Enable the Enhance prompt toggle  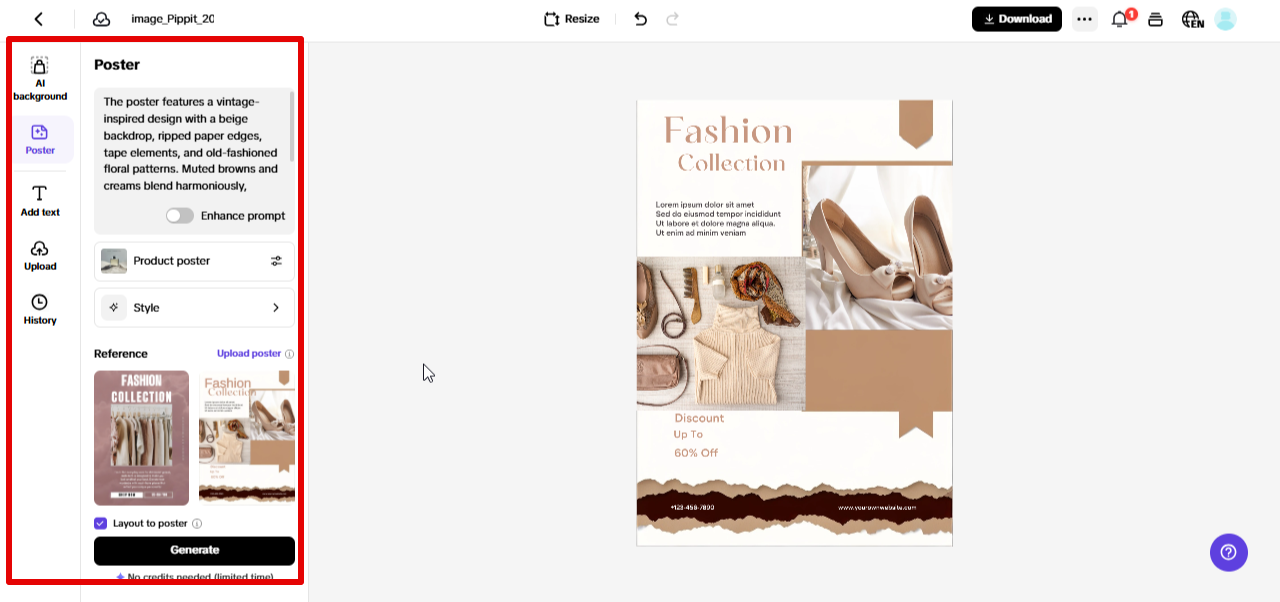click(180, 215)
